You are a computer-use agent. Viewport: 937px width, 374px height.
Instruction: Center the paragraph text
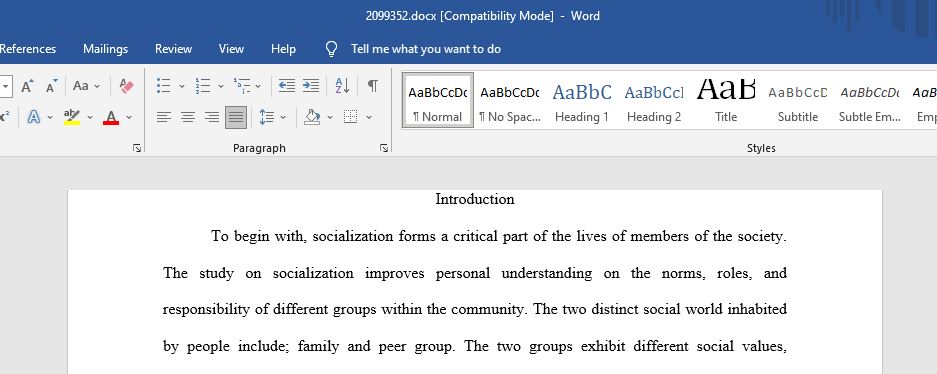pos(188,117)
